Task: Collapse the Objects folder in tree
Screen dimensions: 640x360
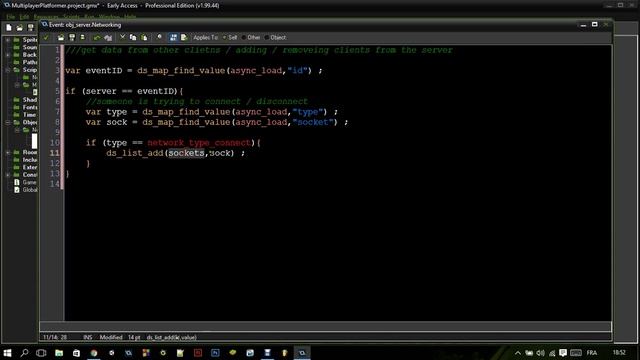Action: [x=8, y=122]
